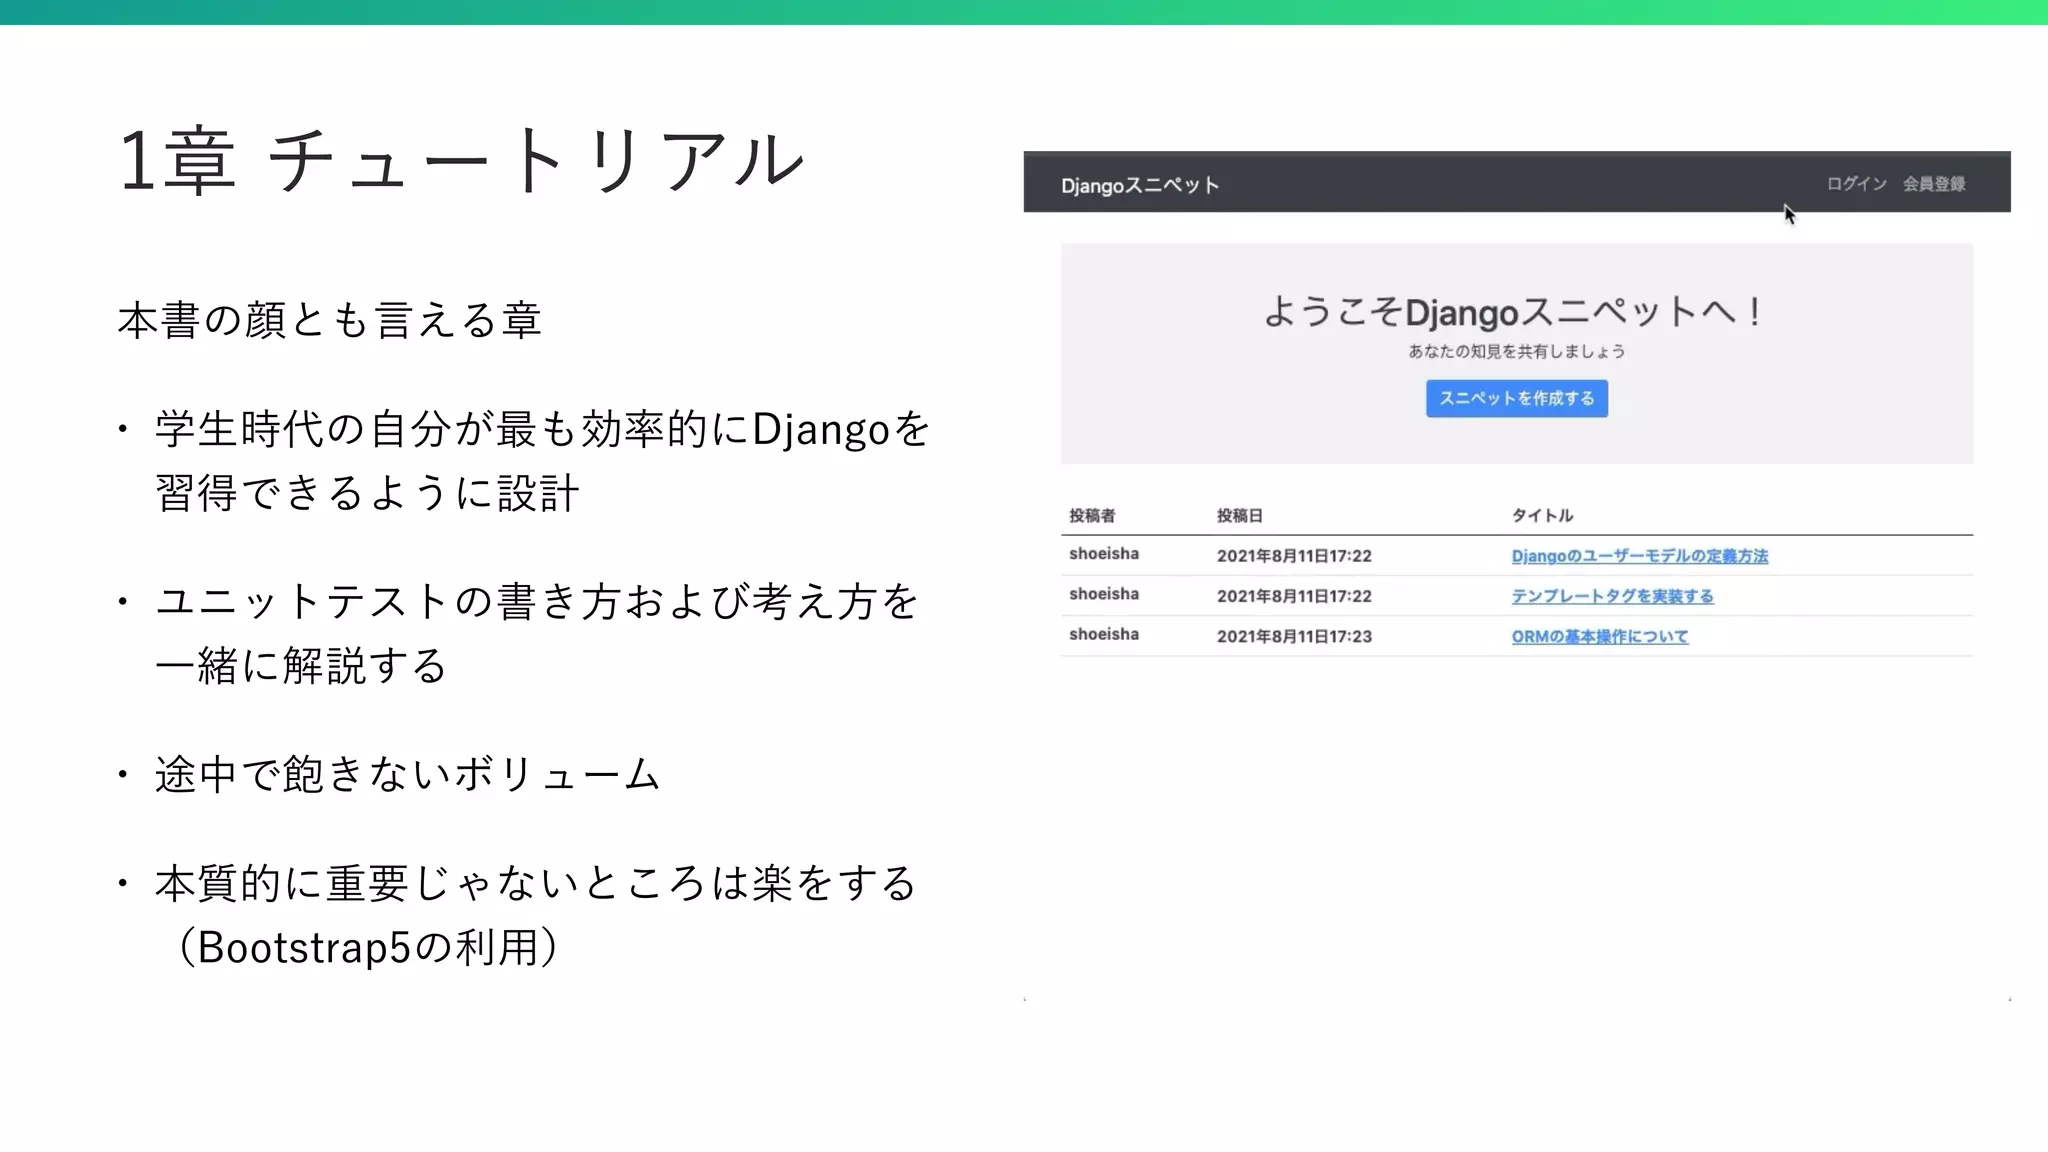Click shoeisha in the second table row
The image size is (2048, 1152).
click(x=1104, y=594)
